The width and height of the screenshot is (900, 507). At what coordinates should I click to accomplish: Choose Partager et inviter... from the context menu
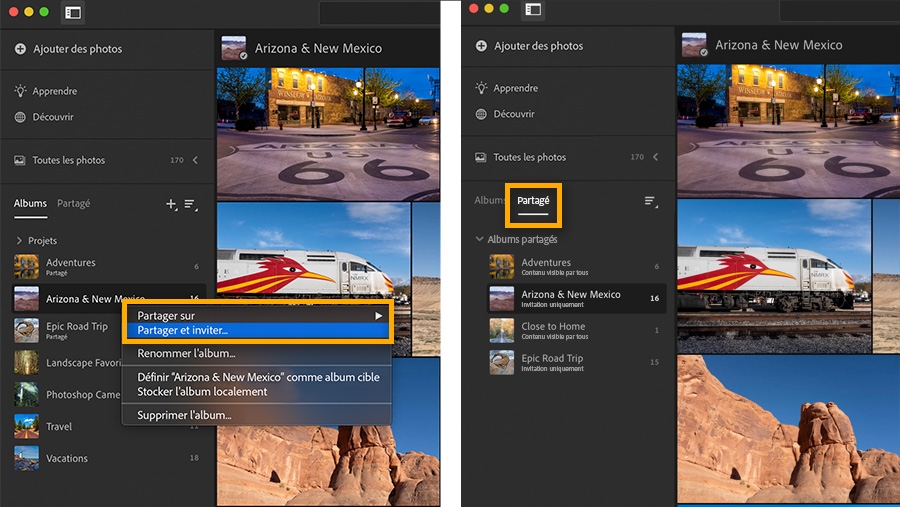[x=257, y=330]
